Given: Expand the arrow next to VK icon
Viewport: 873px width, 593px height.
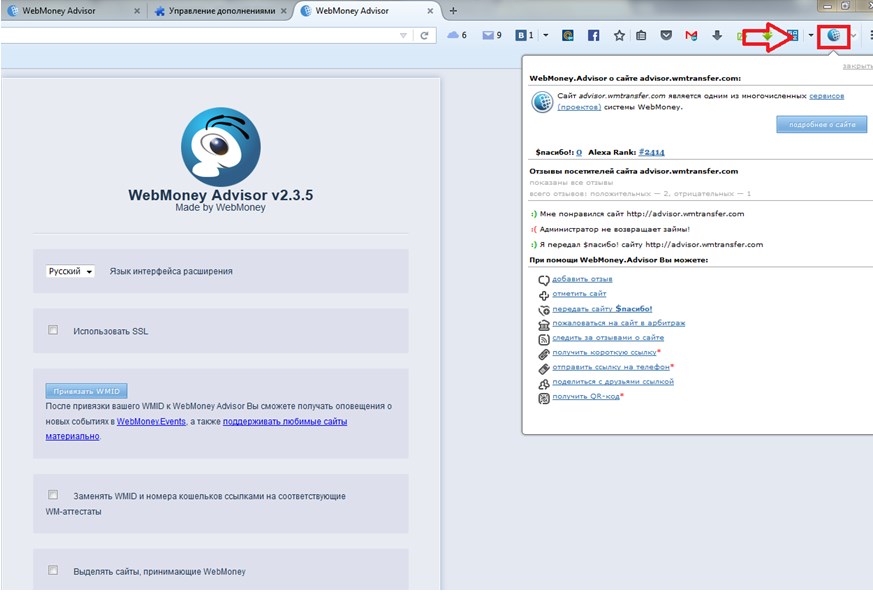Looking at the screenshot, I should 545,36.
